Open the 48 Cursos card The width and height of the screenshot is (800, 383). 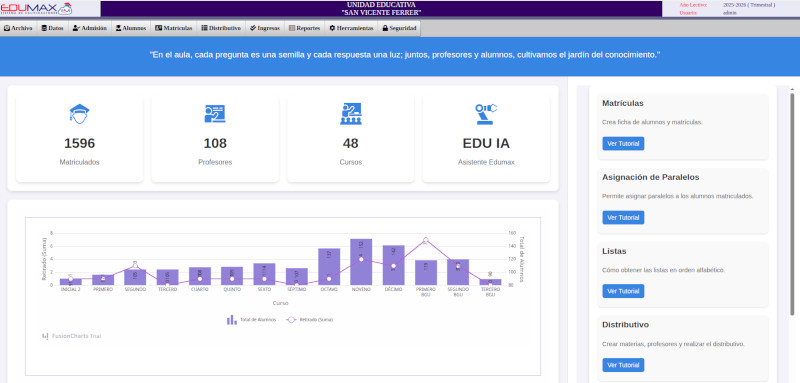pyautogui.click(x=351, y=138)
